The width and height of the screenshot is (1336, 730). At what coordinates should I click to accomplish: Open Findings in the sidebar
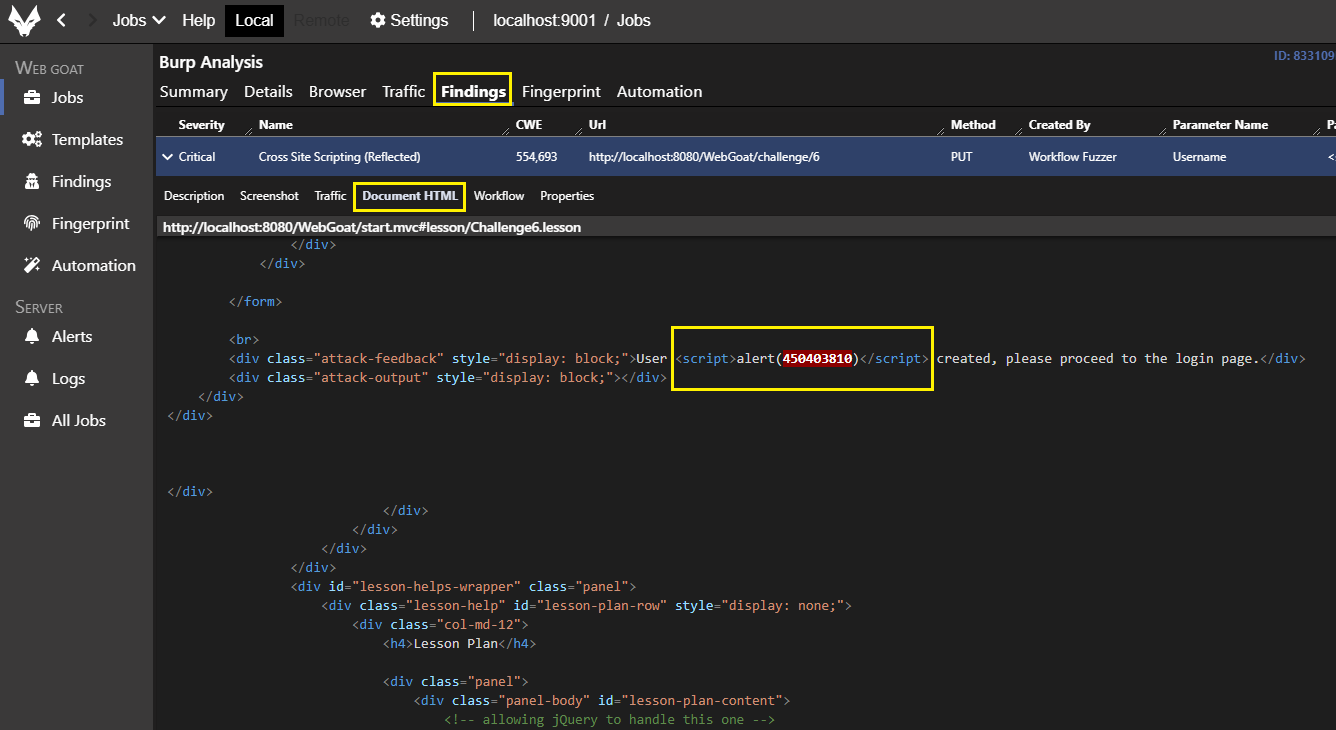(81, 181)
